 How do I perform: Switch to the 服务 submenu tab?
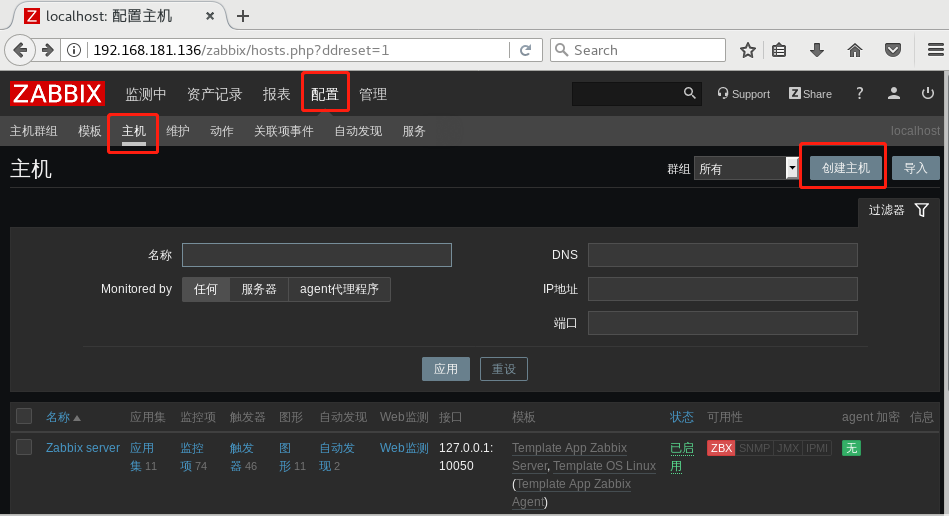click(414, 131)
